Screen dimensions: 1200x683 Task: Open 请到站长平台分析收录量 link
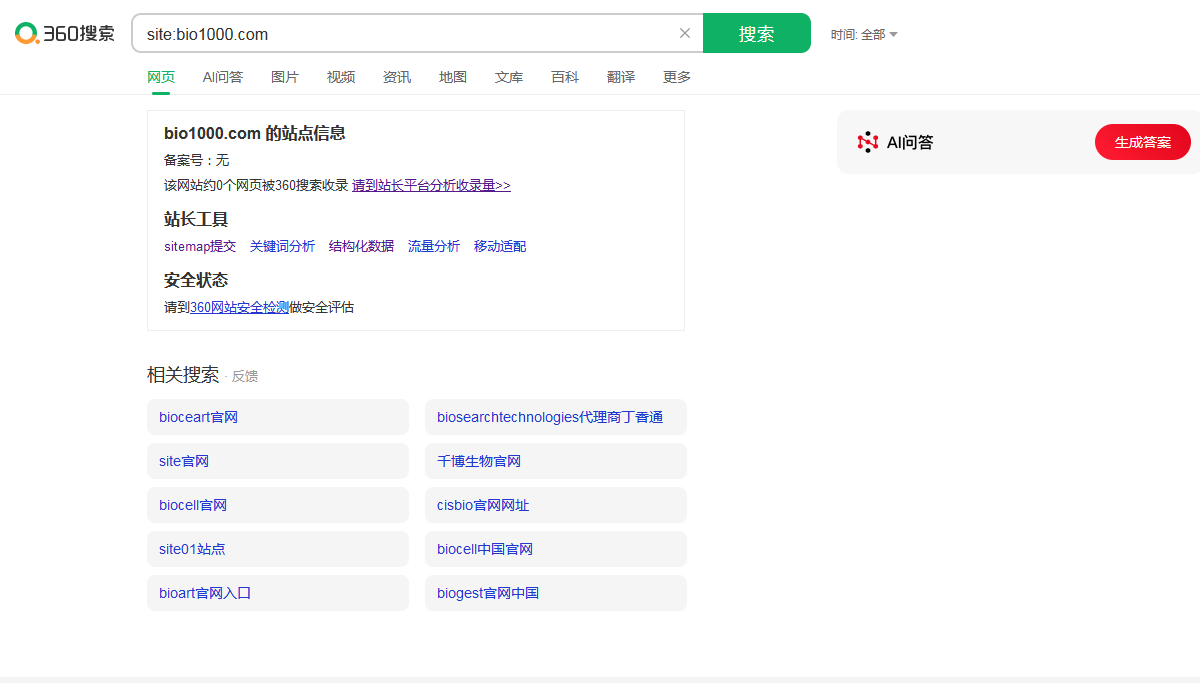pos(431,185)
